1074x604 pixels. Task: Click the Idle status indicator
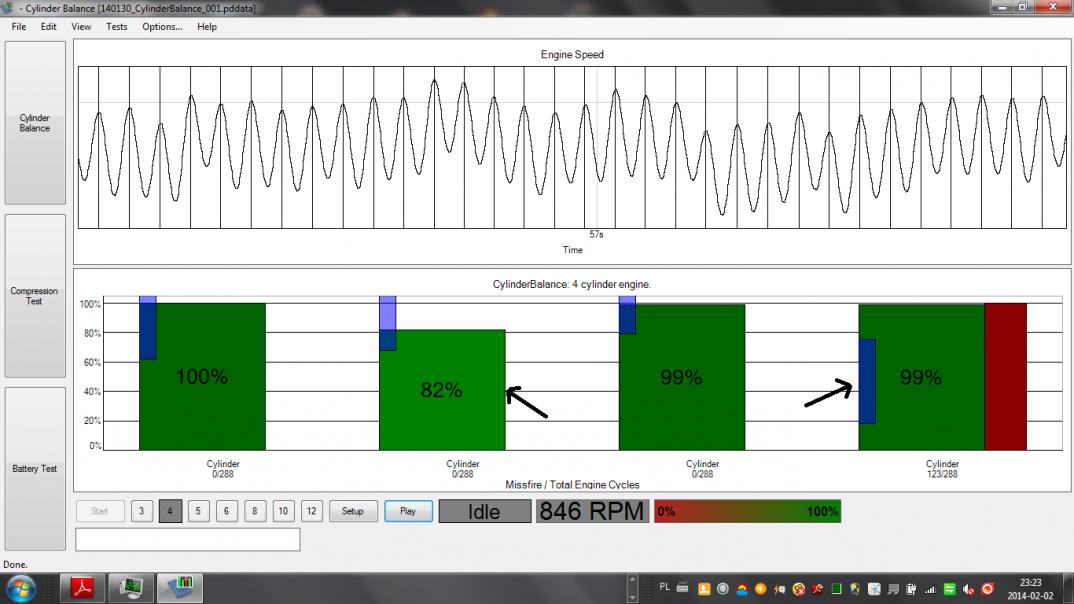click(x=484, y=511)
